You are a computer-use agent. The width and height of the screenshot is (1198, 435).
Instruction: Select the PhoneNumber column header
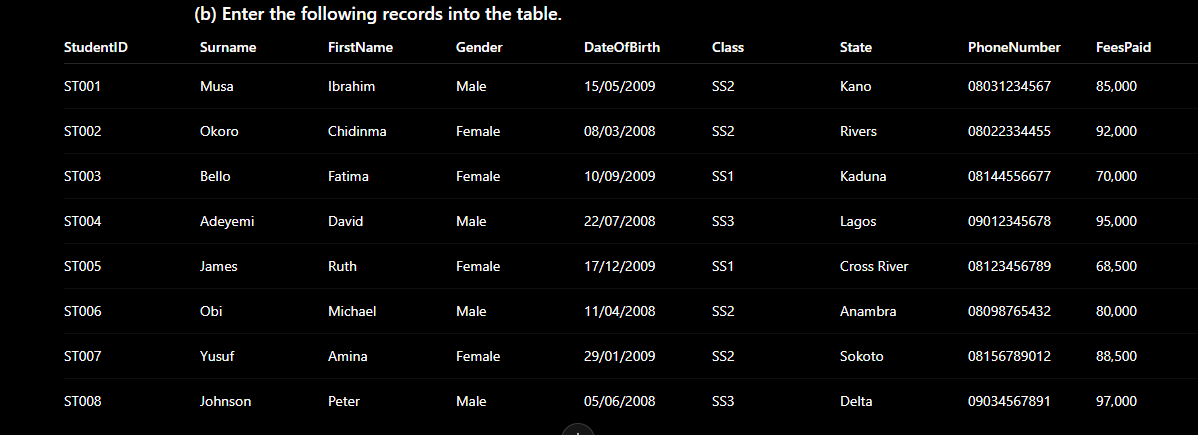coord(1014,47)
